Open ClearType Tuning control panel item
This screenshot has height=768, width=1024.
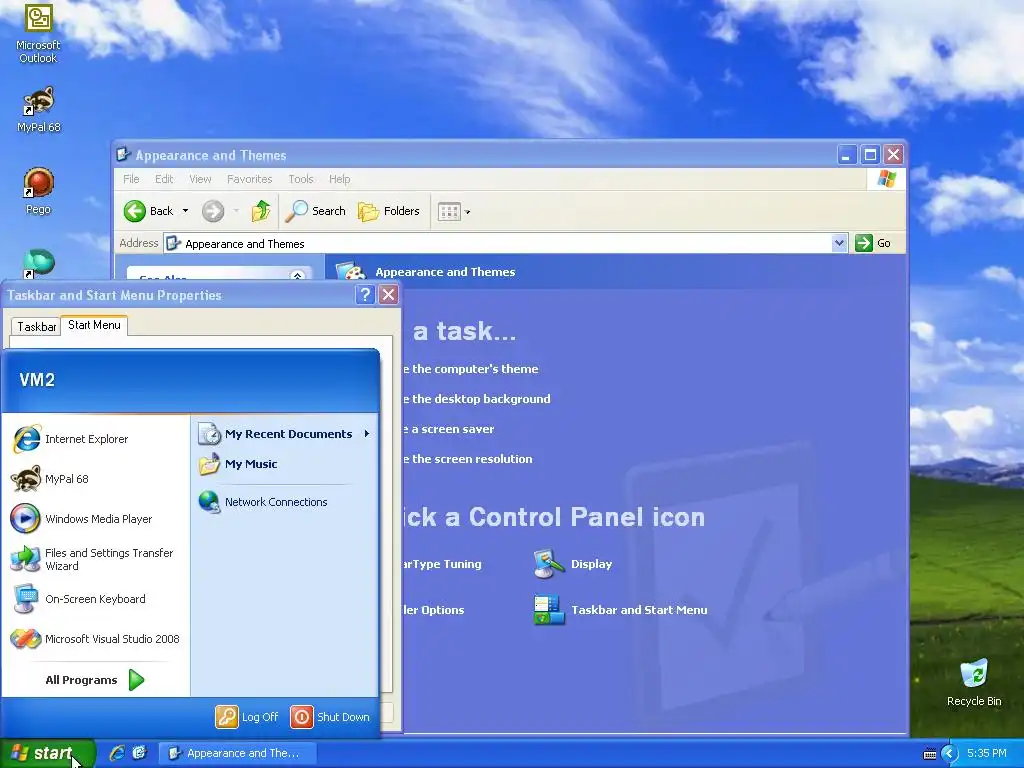(442, 564)
